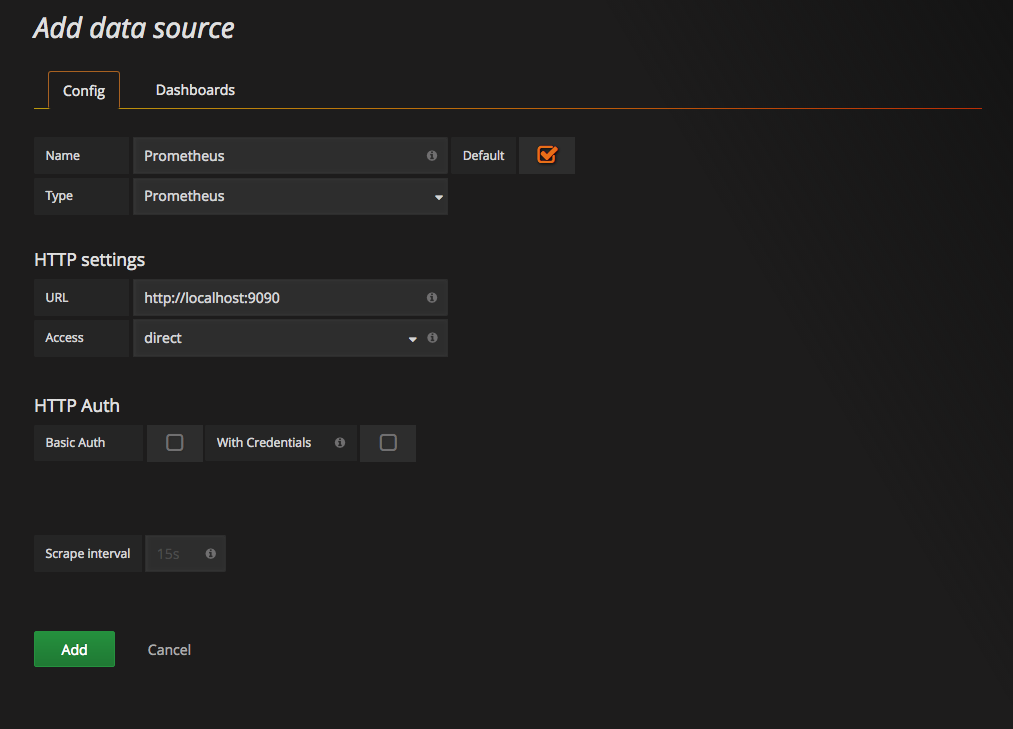Click the Scrape interval info icon
Screen dimensions: 1013x729
point(211,553)
